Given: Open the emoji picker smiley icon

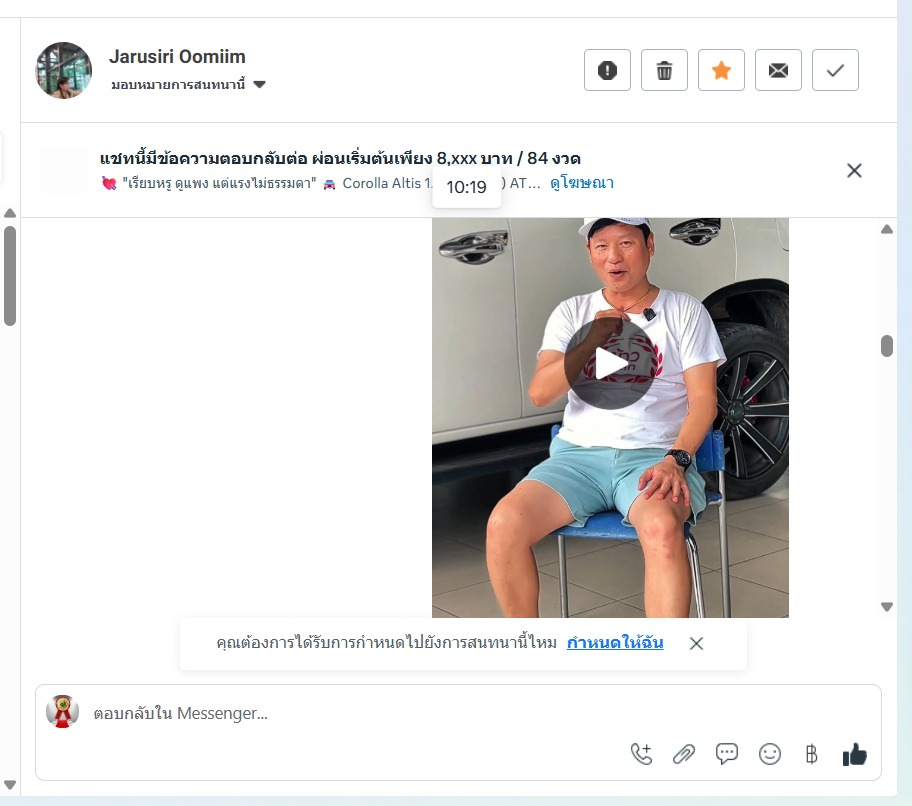Looking at the screenshot, I should (770, 754).
